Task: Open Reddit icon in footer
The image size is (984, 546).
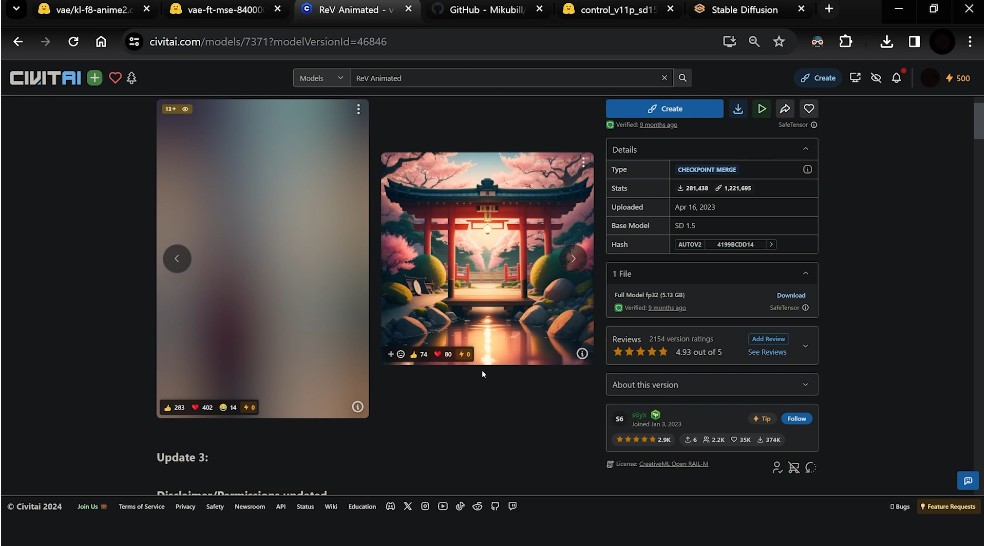Action: [x=478, y=506]
